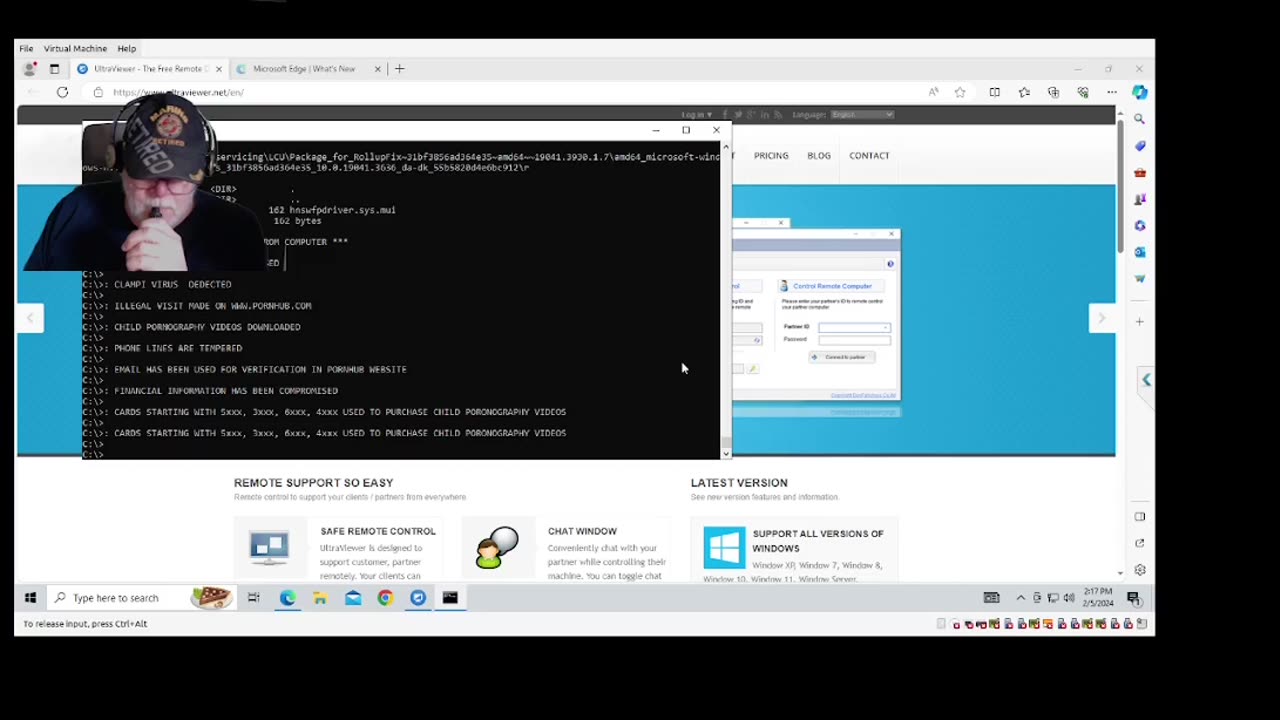This screenshot has width=1280, height=720.
Task: Open the Collections icon in Edge toolbar
Action: point(1053,92)
